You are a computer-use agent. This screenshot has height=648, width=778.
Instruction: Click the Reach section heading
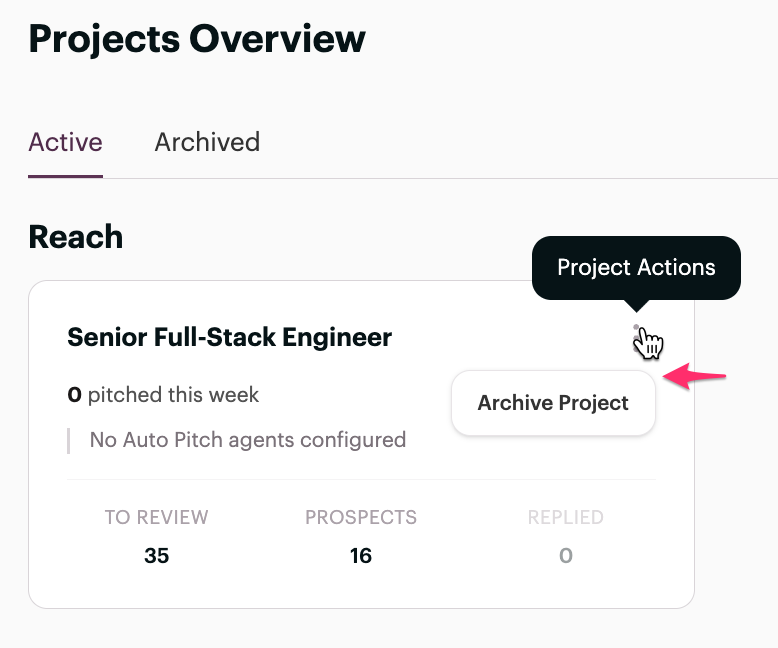tap(76, 237)
